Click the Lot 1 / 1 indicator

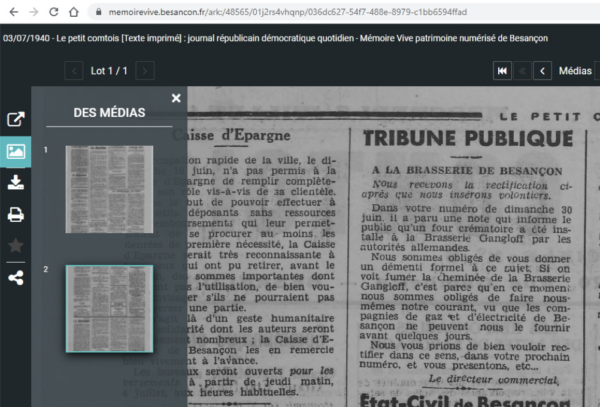(110, 70)
